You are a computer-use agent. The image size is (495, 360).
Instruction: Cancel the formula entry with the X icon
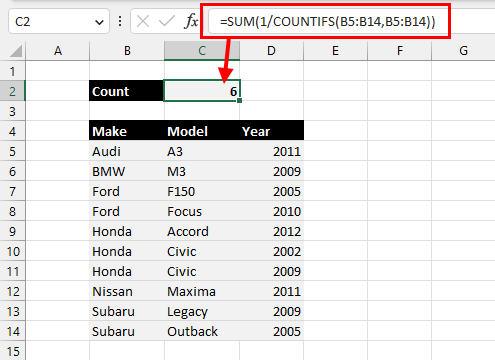tap(143, 22)
